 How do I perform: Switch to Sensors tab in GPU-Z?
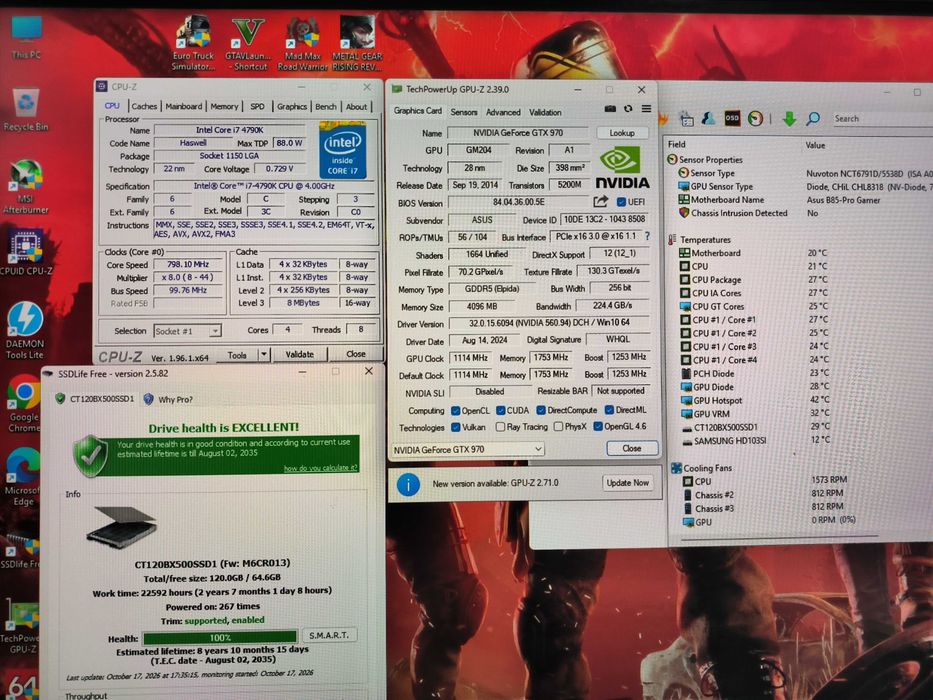[464, 112]
